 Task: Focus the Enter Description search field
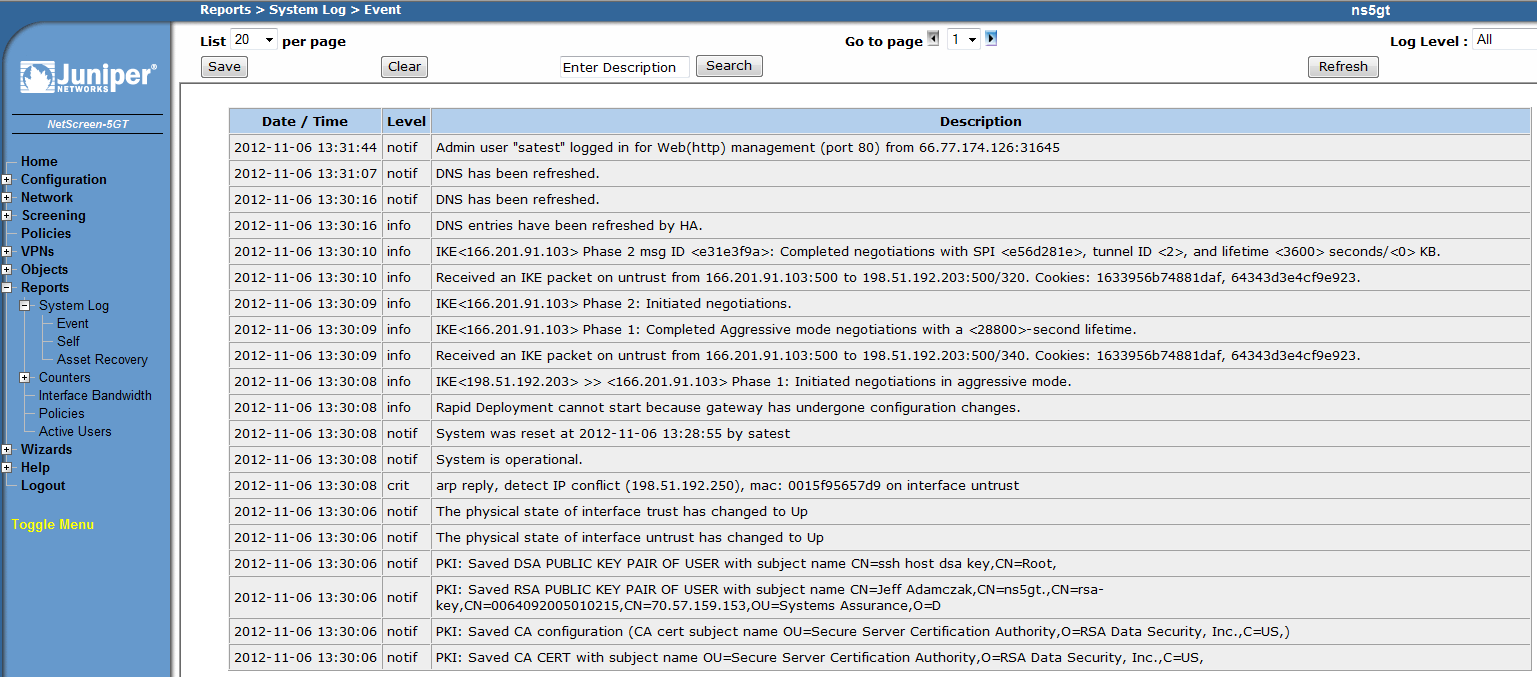[624, 67]
